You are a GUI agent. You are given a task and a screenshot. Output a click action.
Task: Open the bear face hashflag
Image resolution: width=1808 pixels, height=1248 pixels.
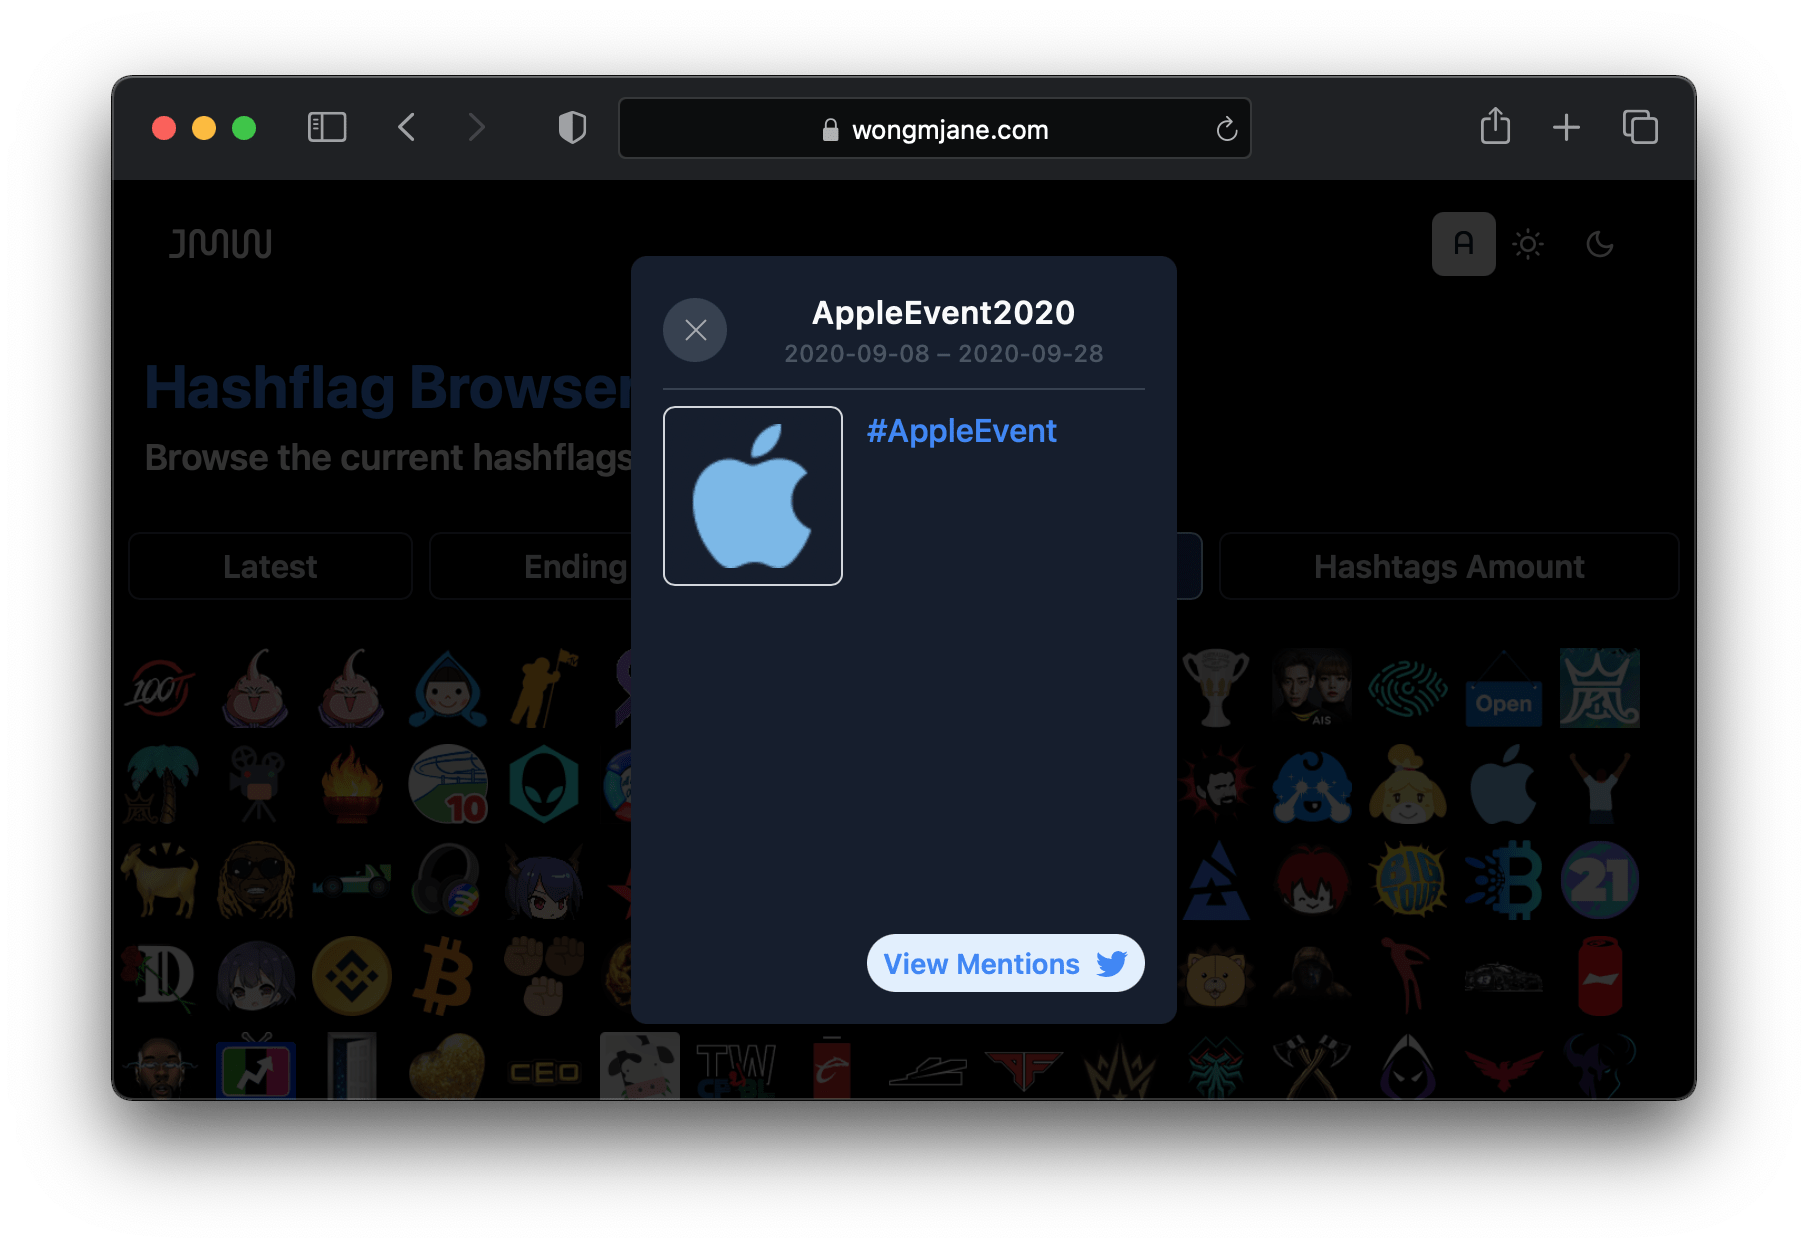tap(1215, 976)
